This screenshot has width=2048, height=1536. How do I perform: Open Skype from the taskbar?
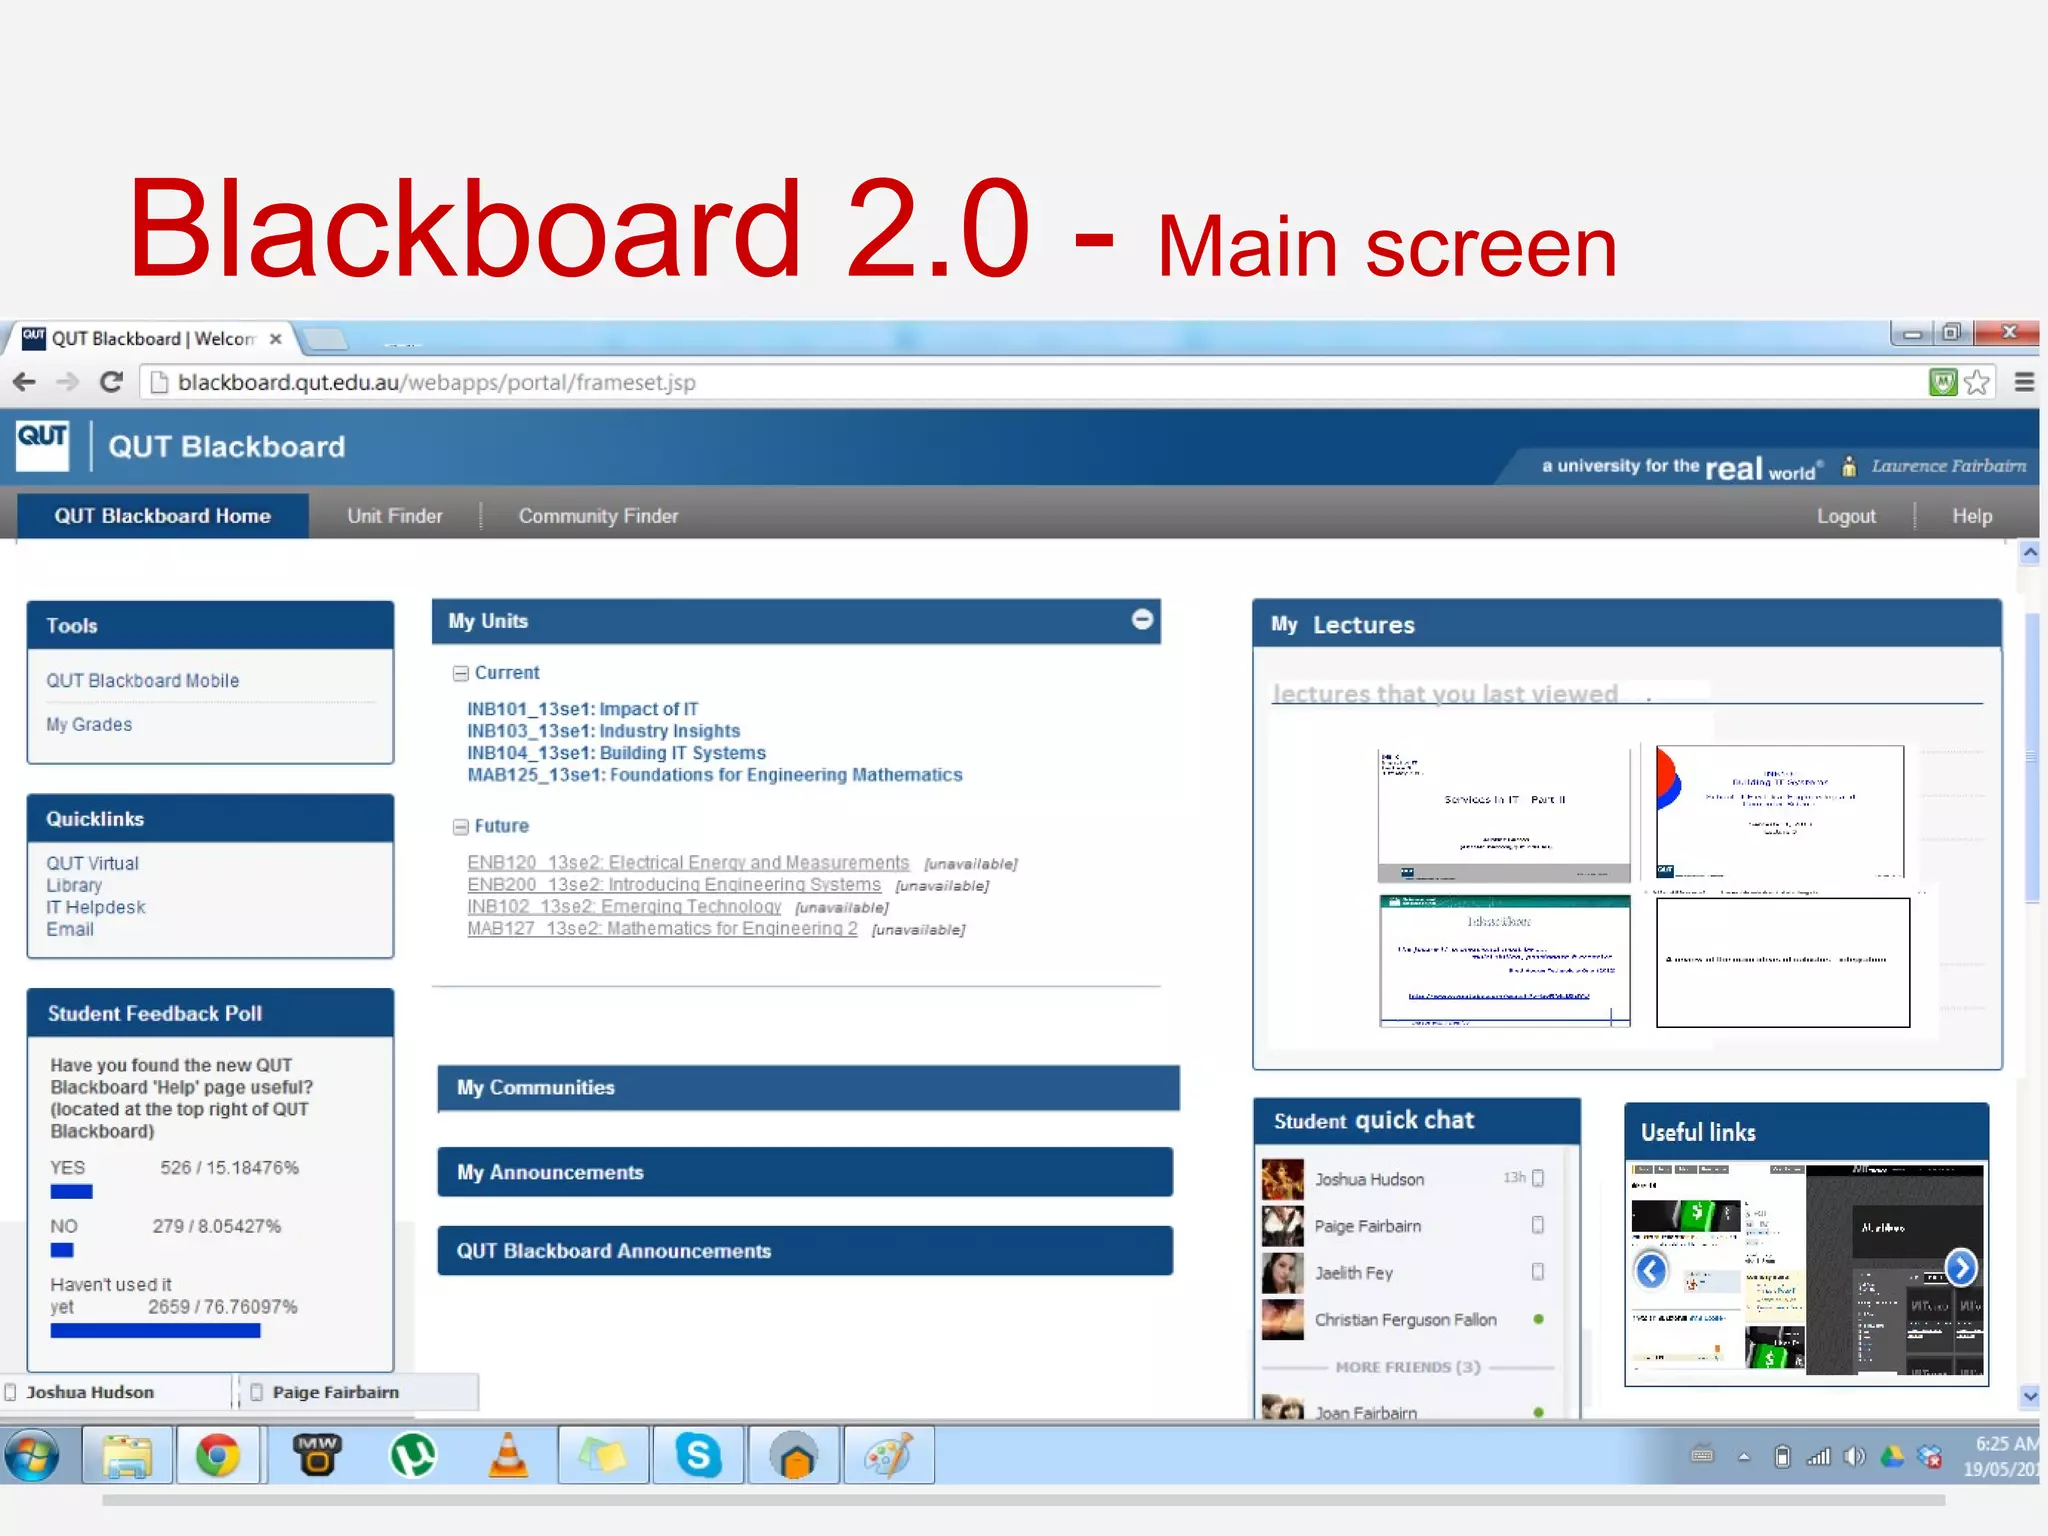tap(698, 1455)
